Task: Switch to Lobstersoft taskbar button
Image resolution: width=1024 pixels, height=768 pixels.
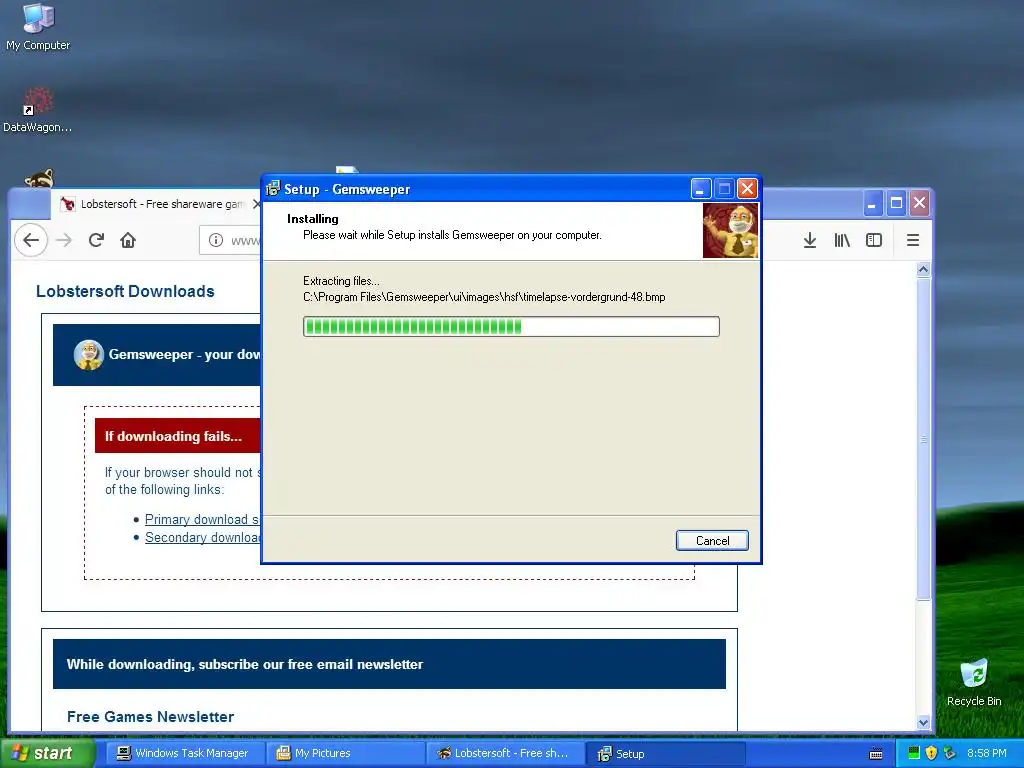Action: pyautogui.click(x=506, y=753)
